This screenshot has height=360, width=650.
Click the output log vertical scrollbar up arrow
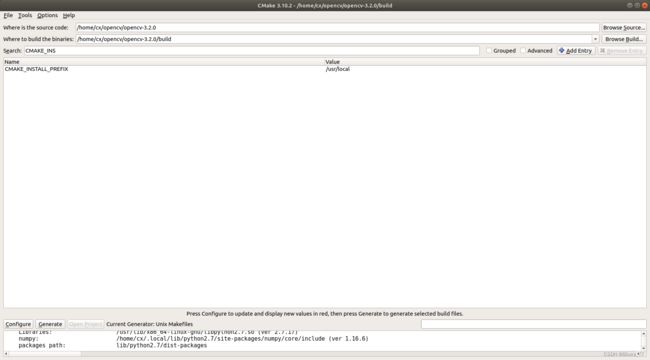point(643,333)
